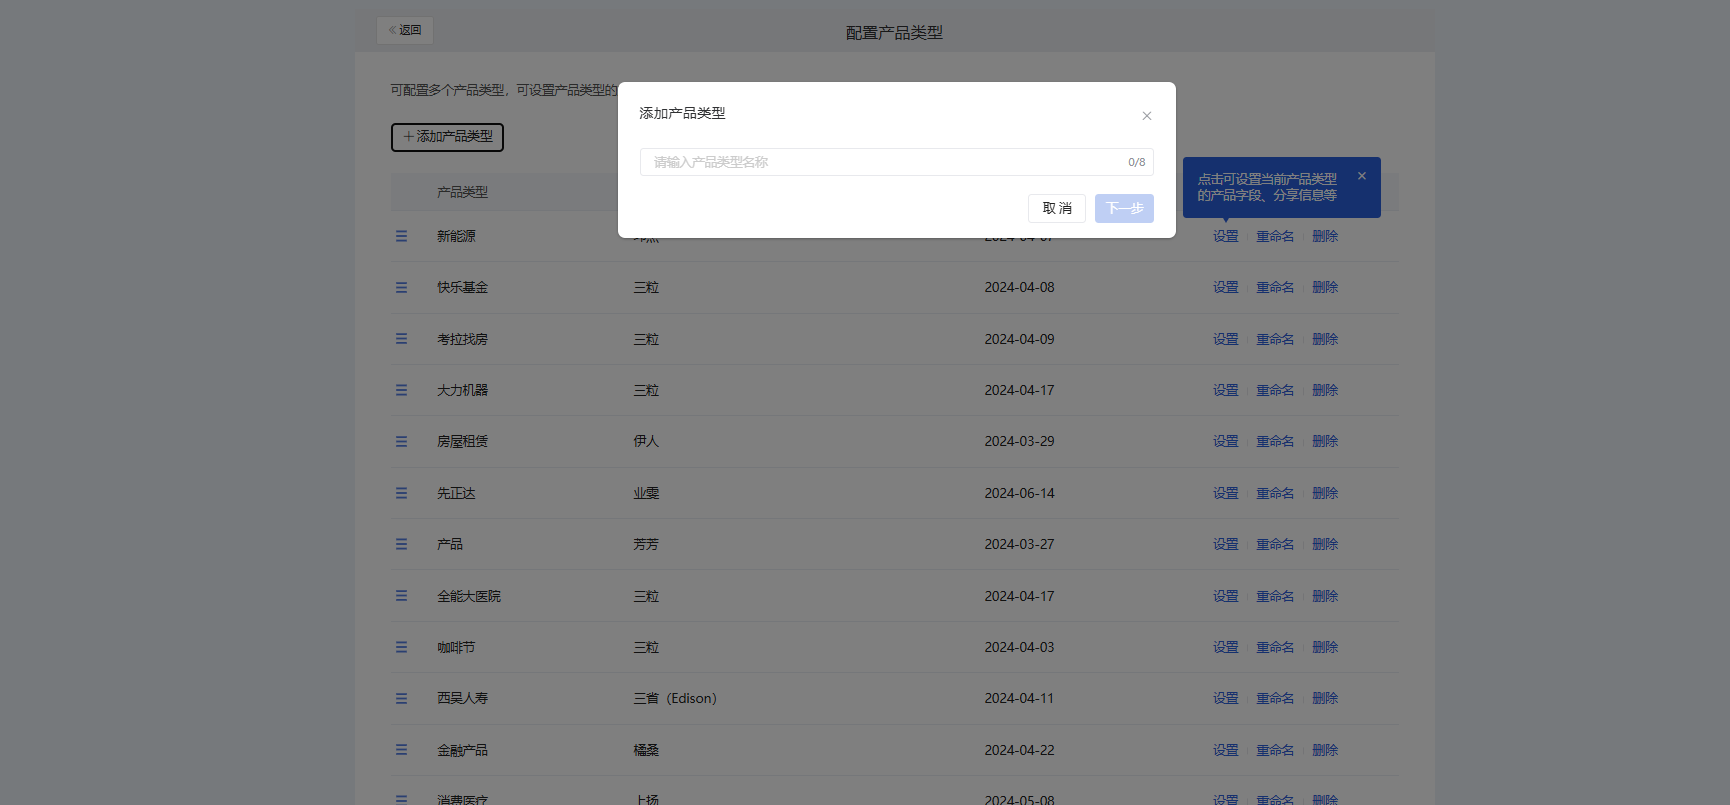Click the drag handle for 新能源 row
1730x805 pixels.
[401, 236]
